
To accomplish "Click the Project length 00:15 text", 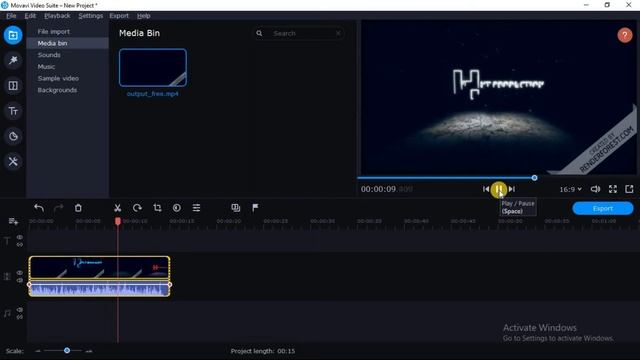I will (263, 351).
